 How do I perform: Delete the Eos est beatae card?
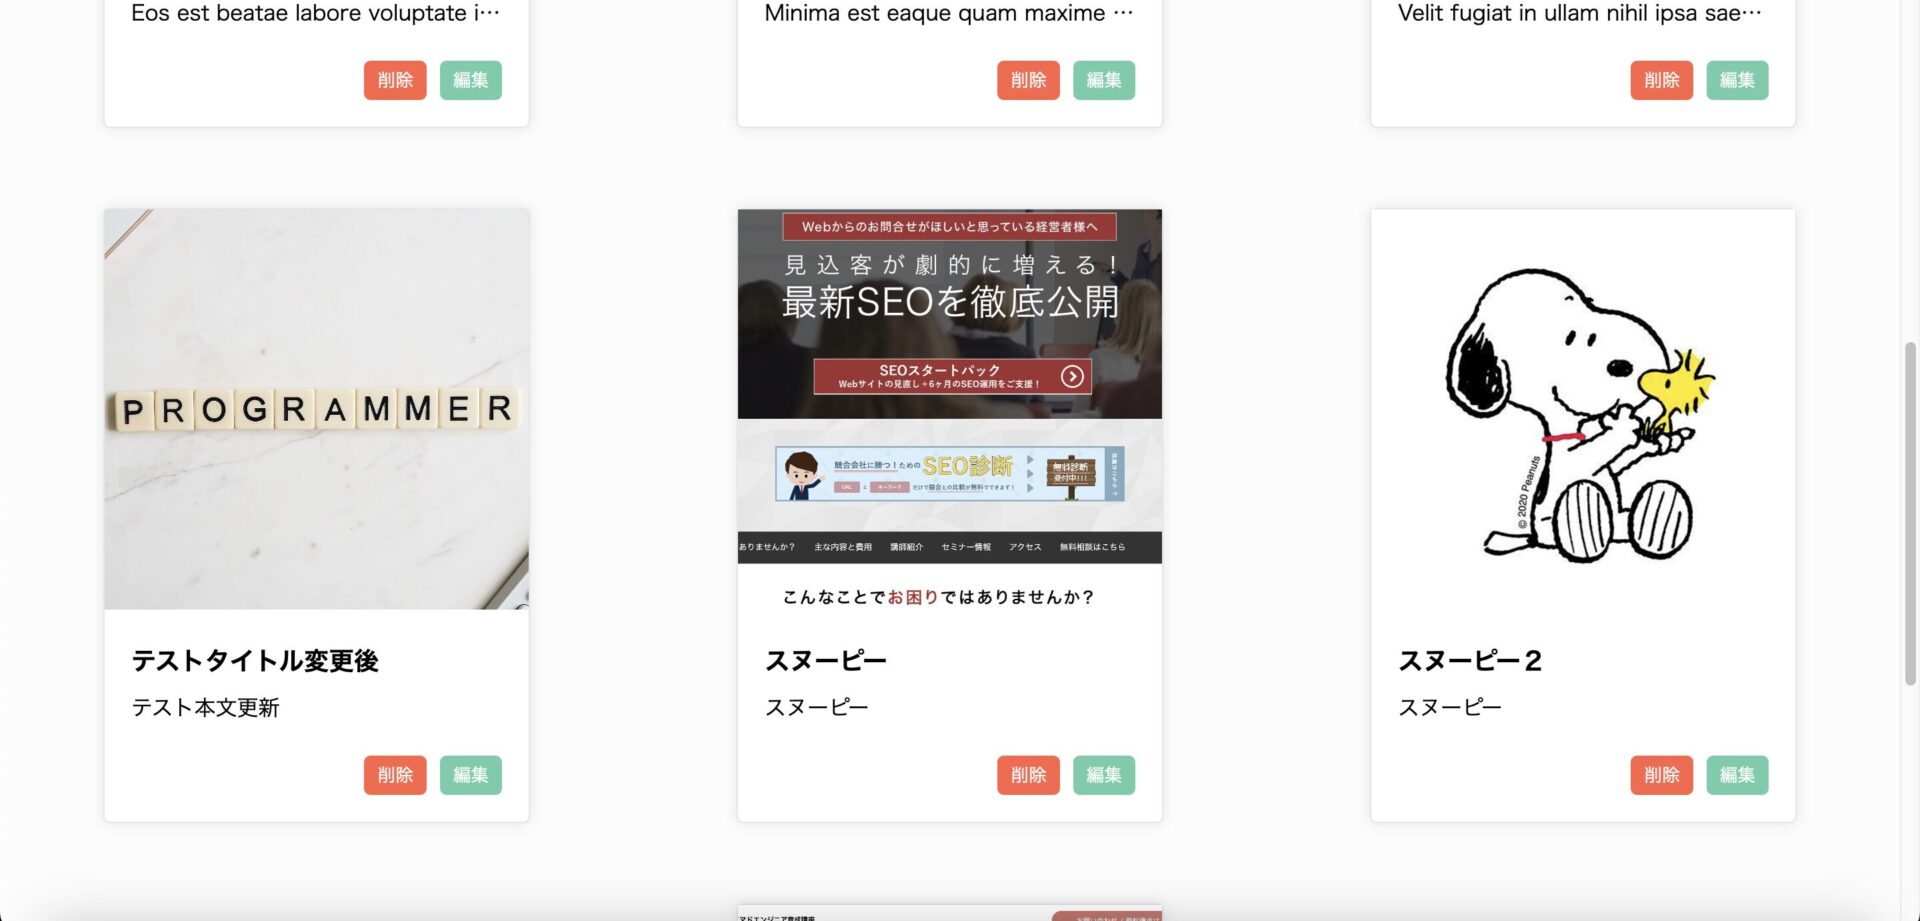(x=395, y=80)
